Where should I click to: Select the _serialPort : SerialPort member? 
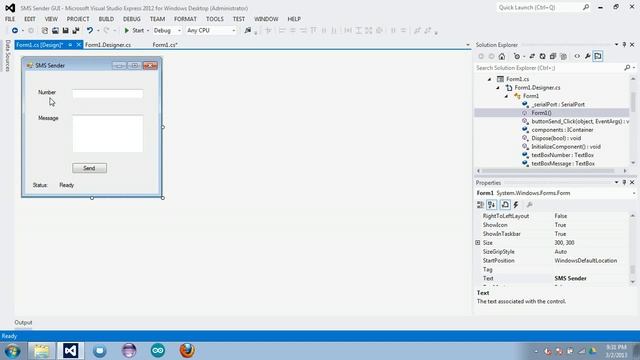point(558,104)
